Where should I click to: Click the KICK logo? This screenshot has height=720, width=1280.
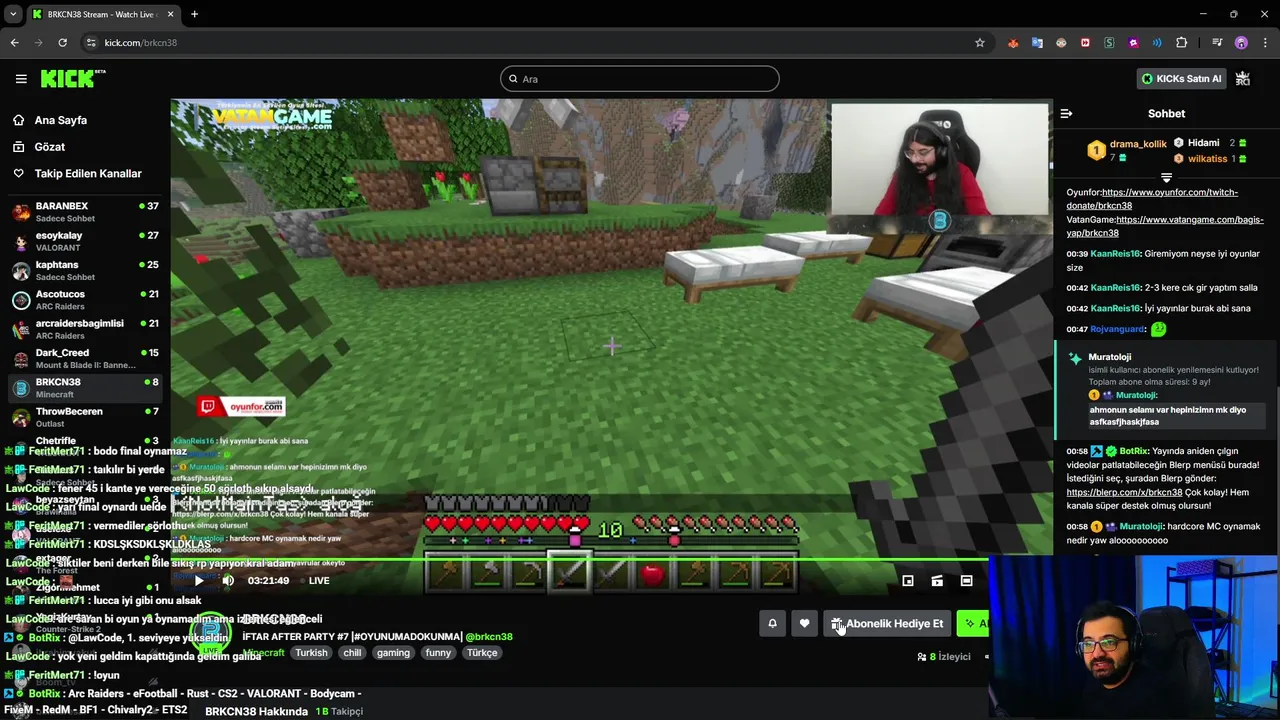coord(73,78)
